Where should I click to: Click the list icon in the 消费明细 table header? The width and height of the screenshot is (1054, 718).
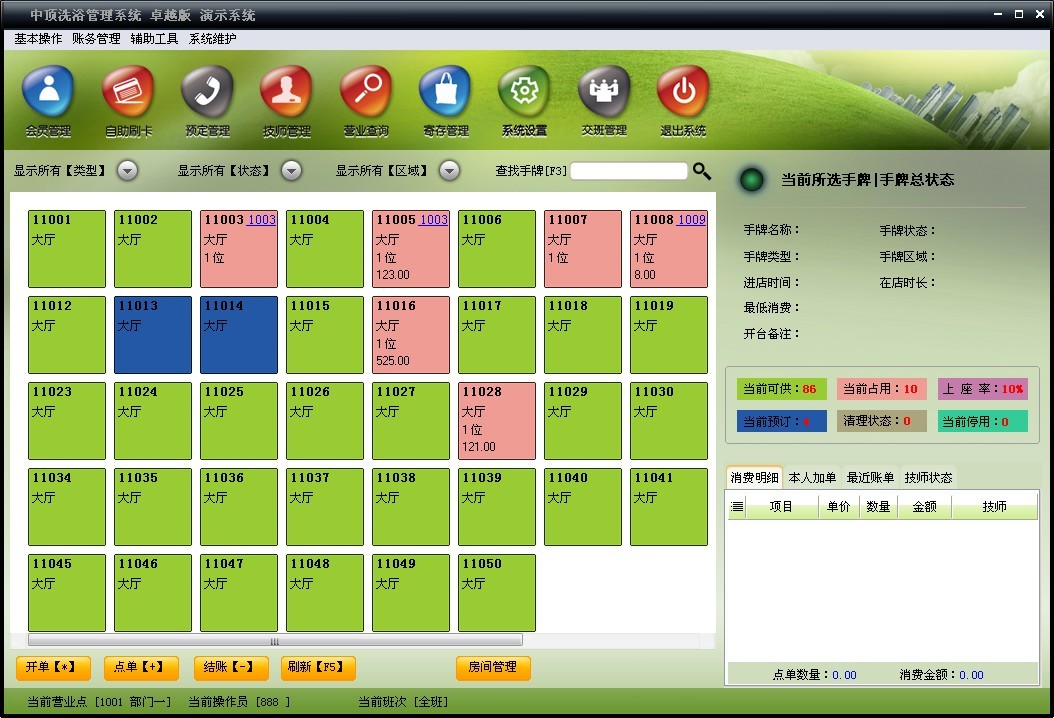coord(737,506)
